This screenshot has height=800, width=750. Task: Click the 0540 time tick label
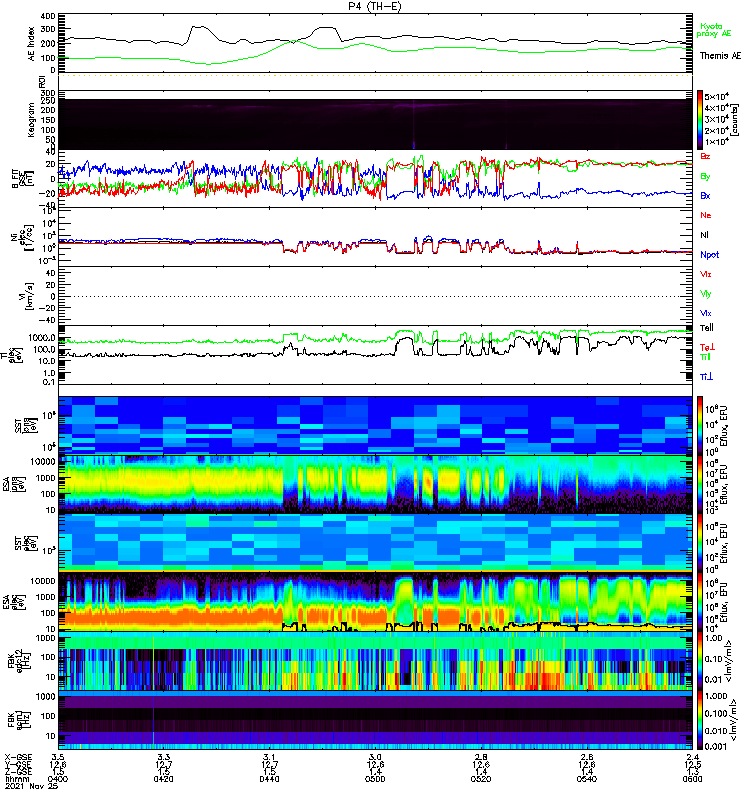click(587, 779)
